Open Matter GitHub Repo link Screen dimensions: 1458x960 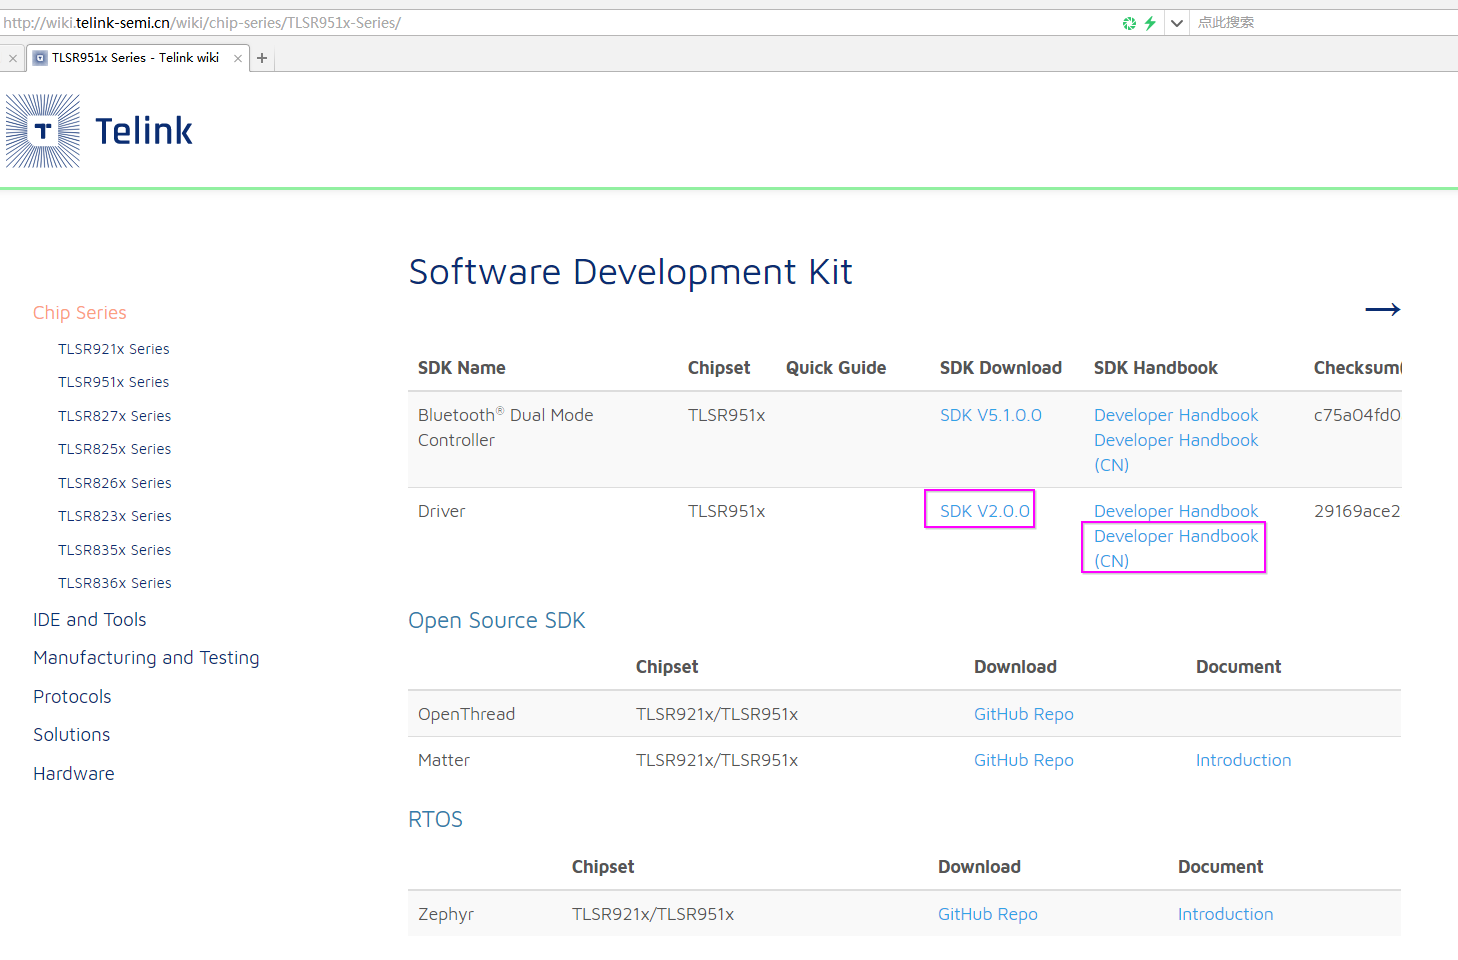point(1024,760)
